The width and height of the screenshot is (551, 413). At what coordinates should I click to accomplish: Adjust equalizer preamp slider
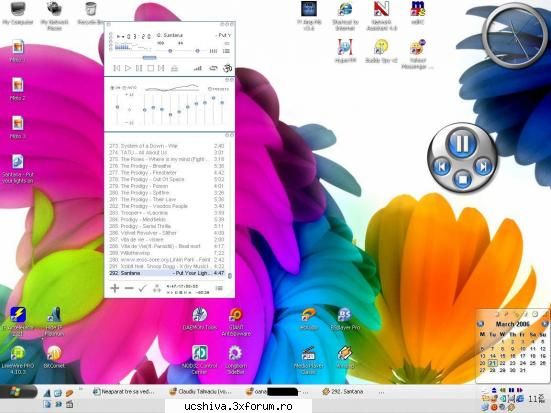point(117,107)
